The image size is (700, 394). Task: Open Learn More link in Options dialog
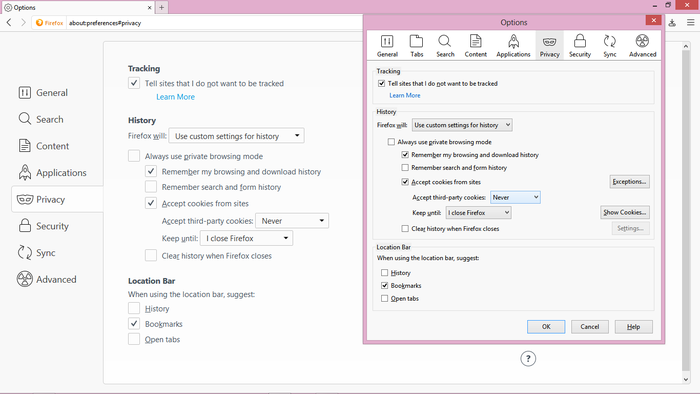(x=404, y=95)
